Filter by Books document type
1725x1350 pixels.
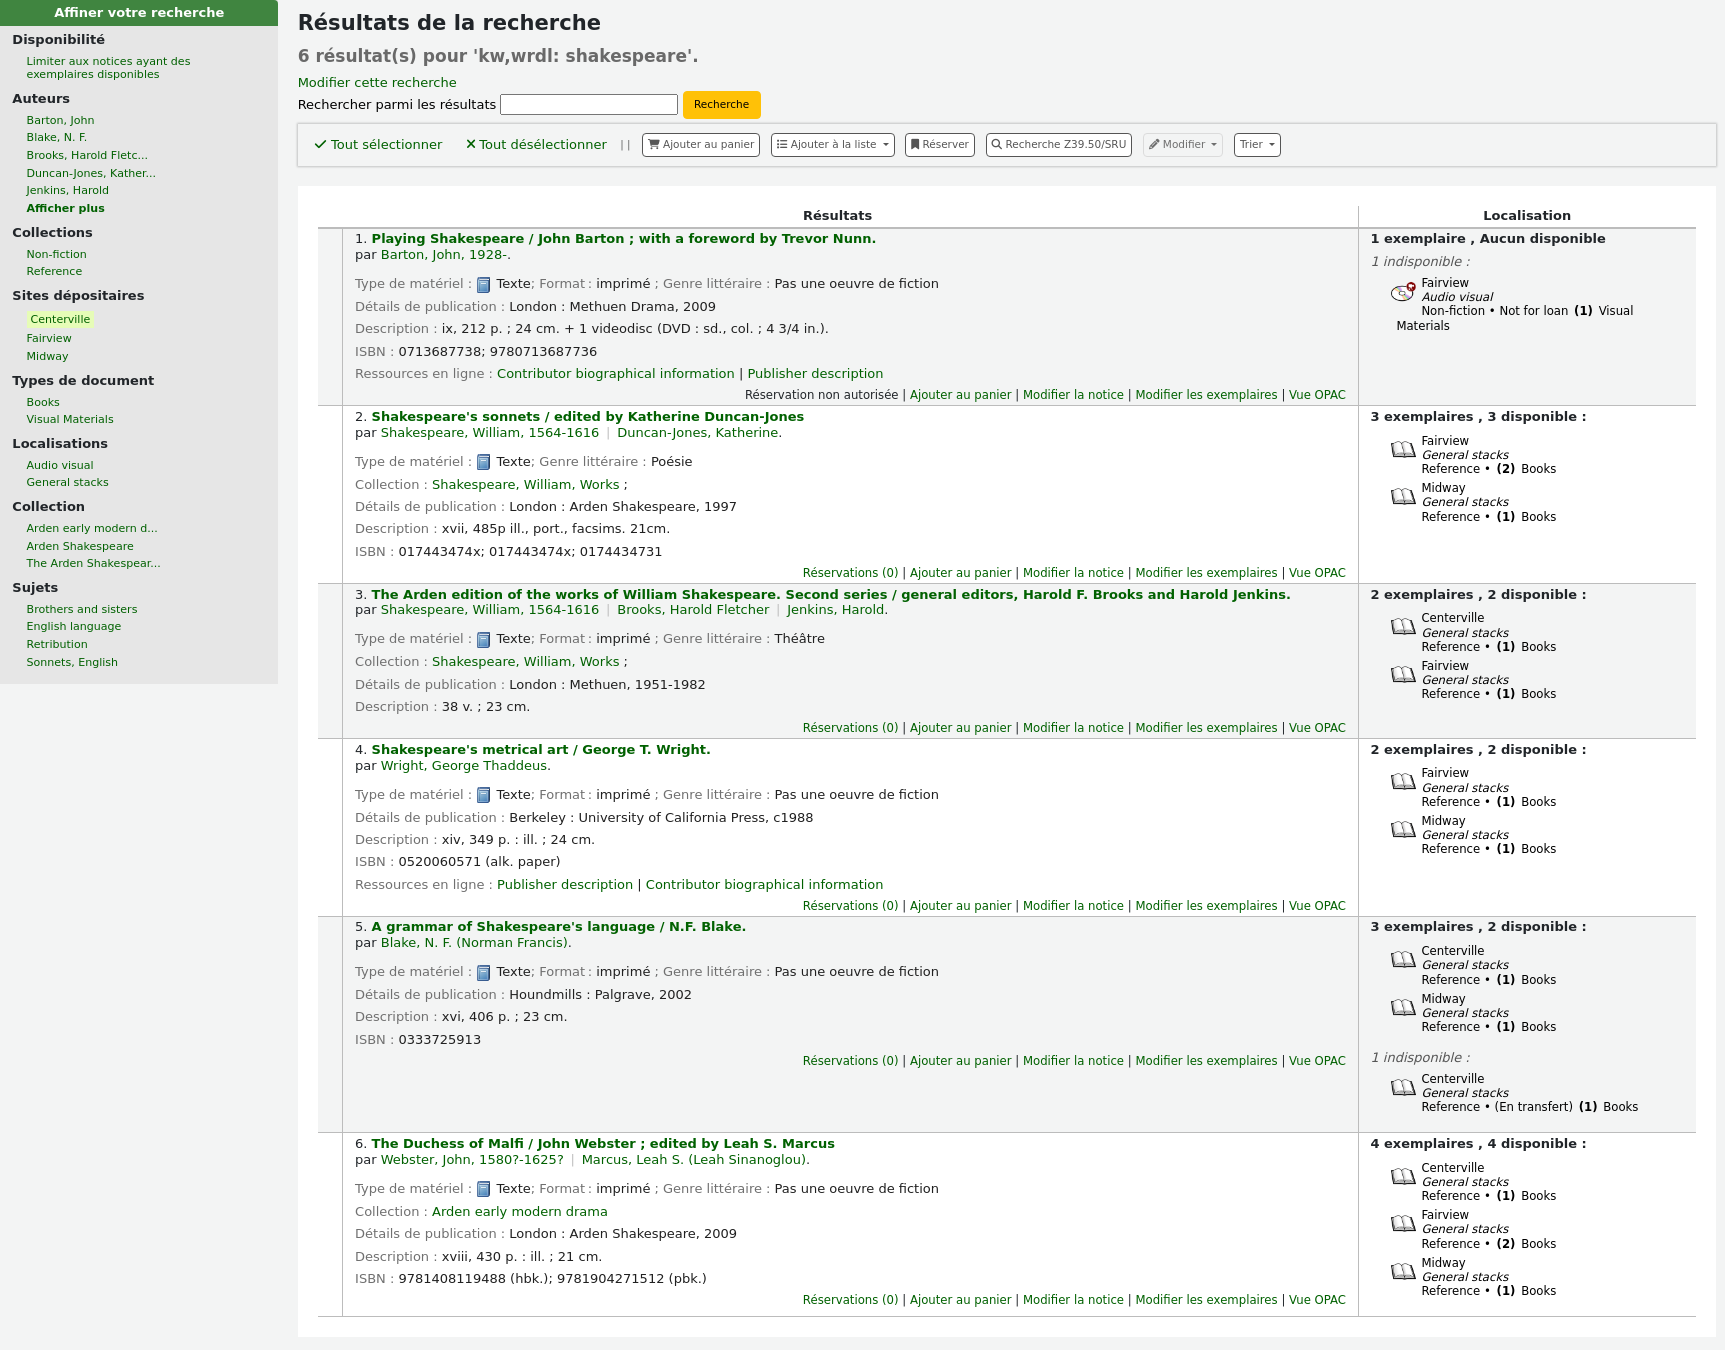[43, 402]
